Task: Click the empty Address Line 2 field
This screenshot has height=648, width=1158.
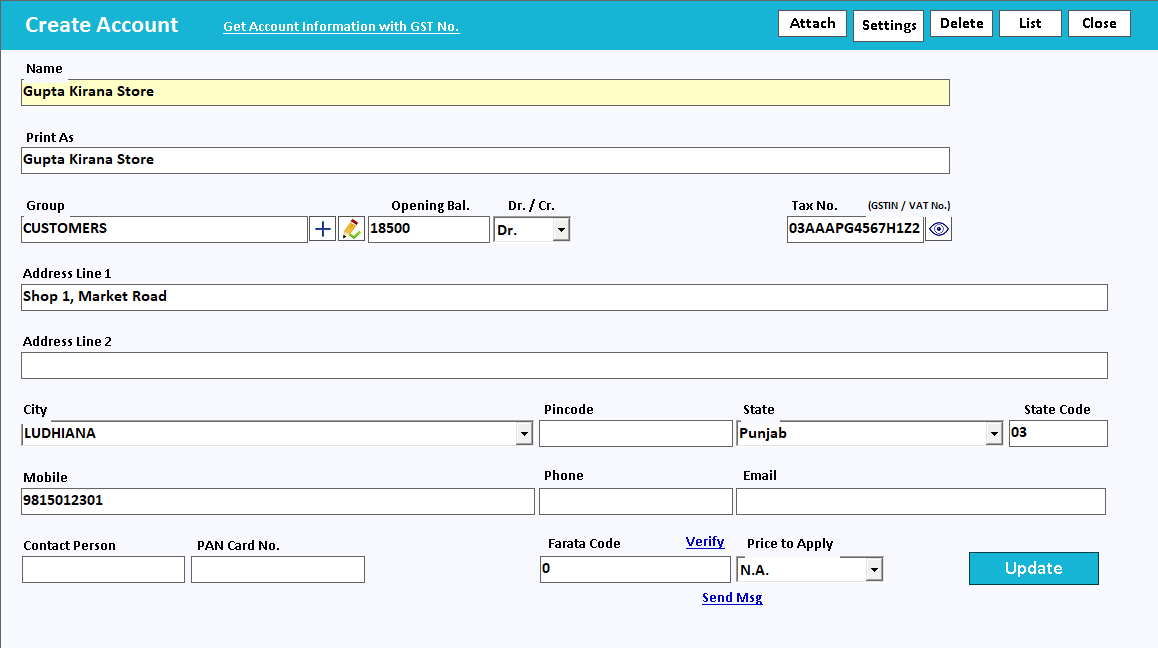Action: (564, 365)
